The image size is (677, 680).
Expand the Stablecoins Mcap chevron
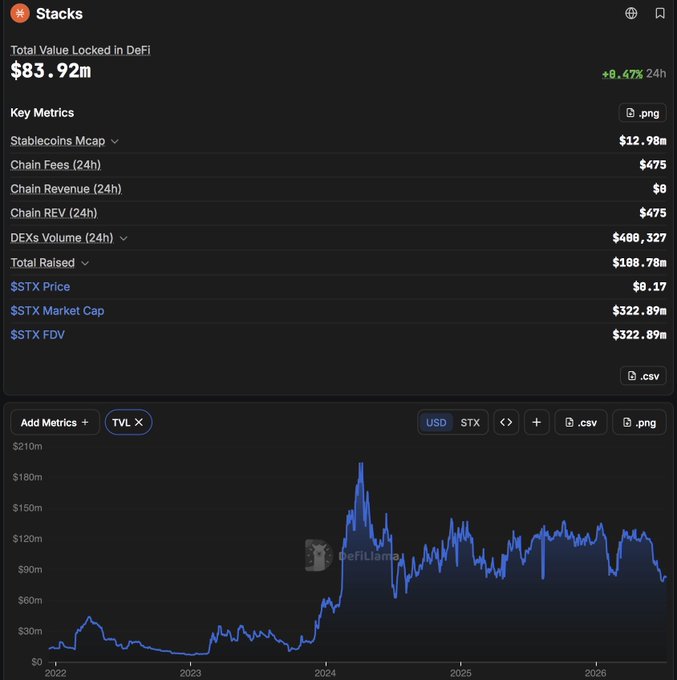[114, 141]
